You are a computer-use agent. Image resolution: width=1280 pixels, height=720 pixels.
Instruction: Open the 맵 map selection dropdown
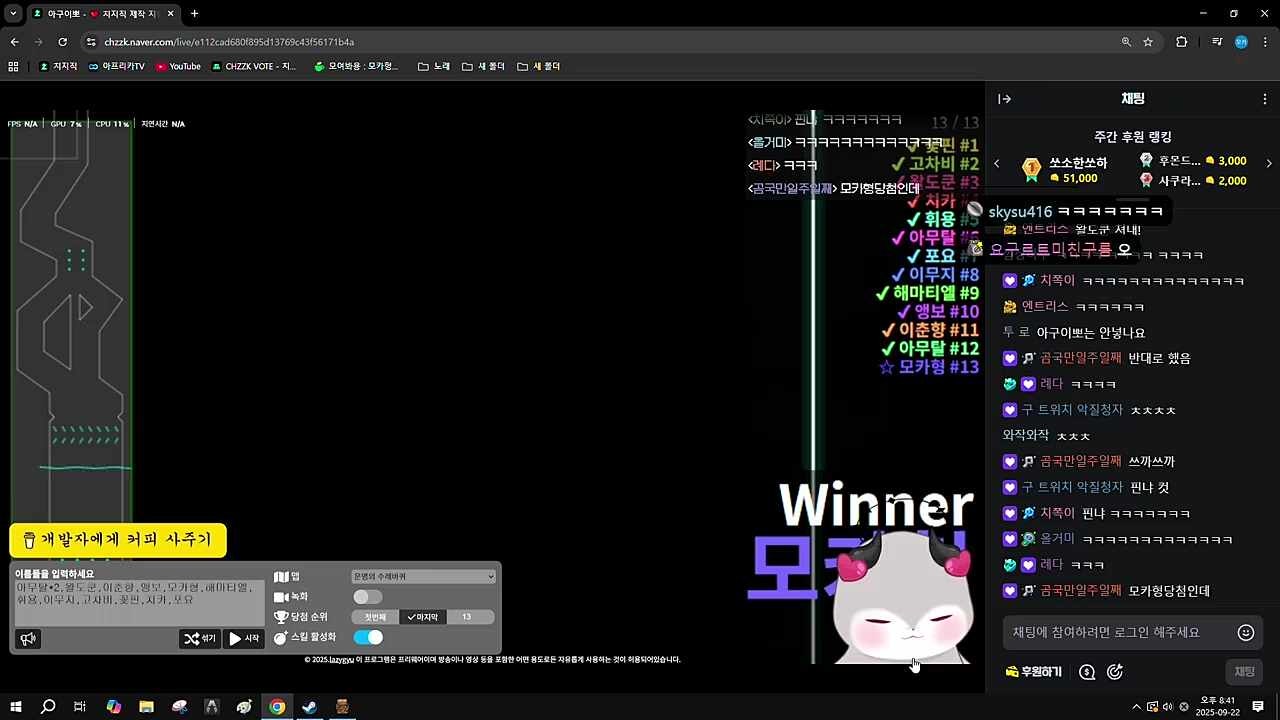[x=423, y=577]
